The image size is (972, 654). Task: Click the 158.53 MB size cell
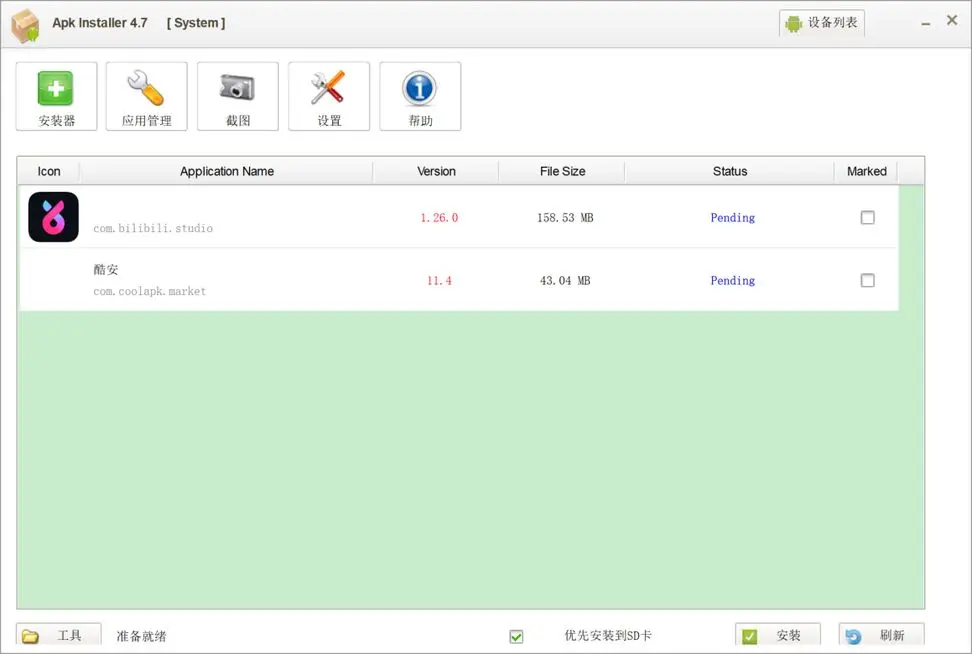click(x=565, y=218)
